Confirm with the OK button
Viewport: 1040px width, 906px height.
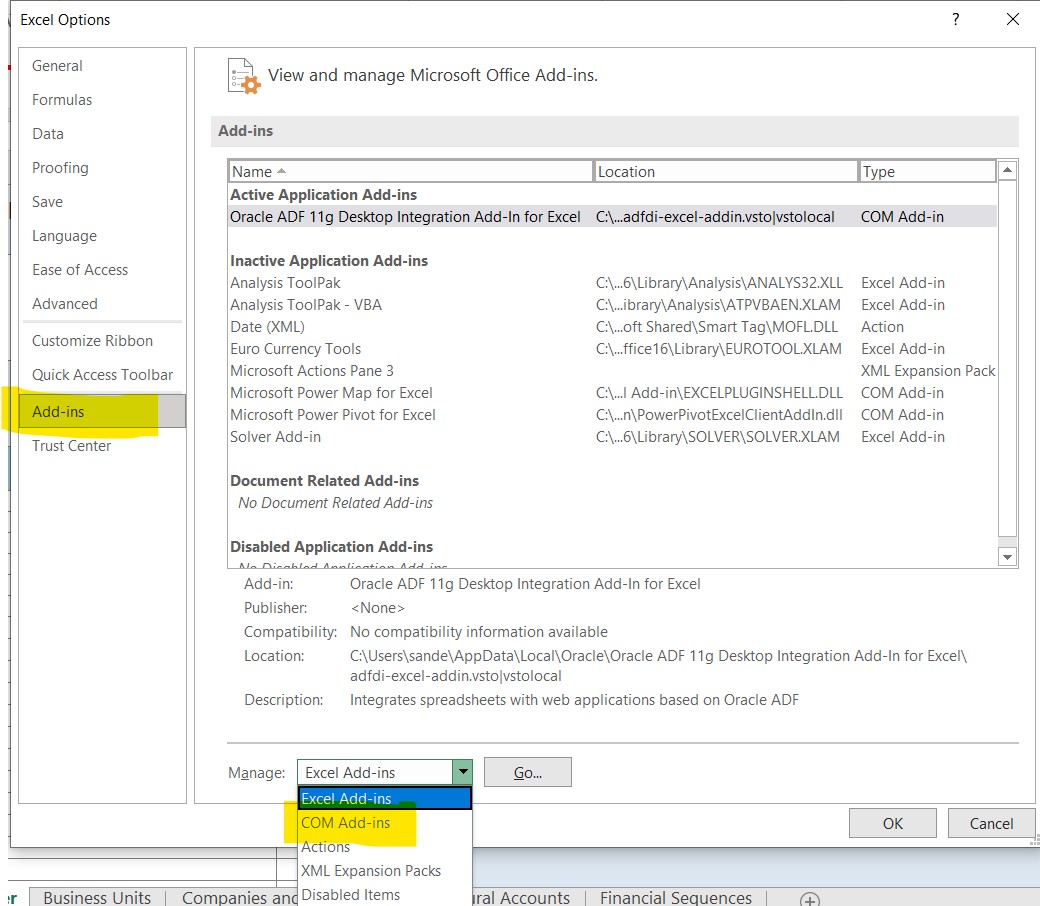[x=893, y=824]
